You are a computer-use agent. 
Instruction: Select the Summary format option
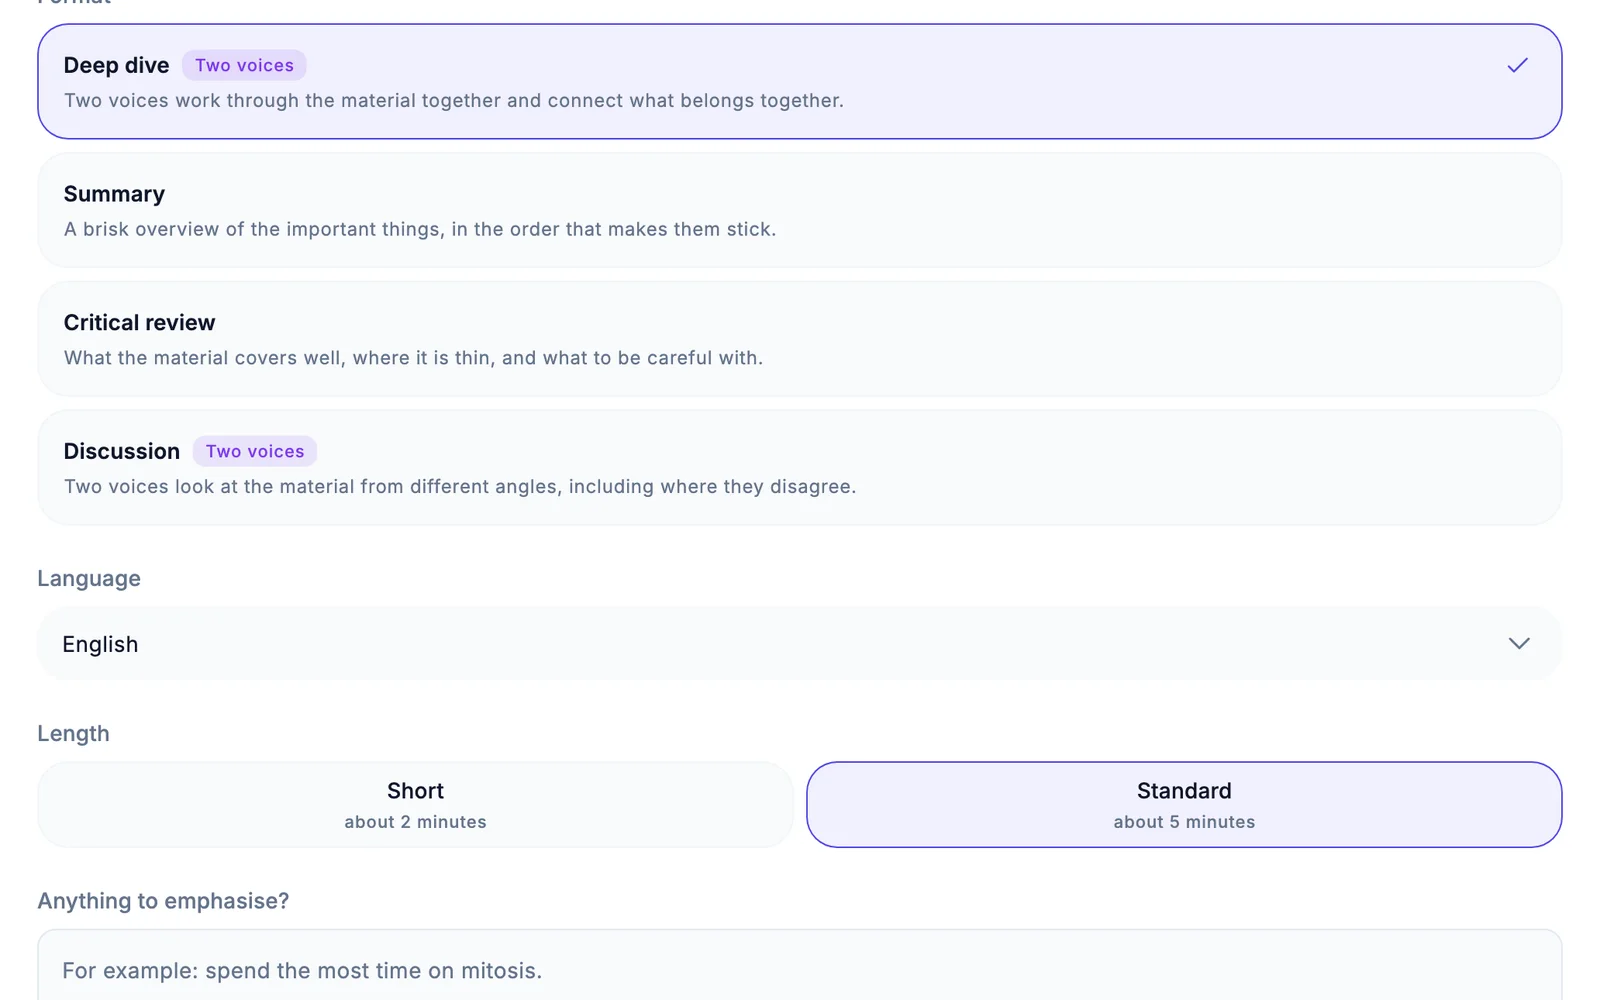click(x=800, y=211)
